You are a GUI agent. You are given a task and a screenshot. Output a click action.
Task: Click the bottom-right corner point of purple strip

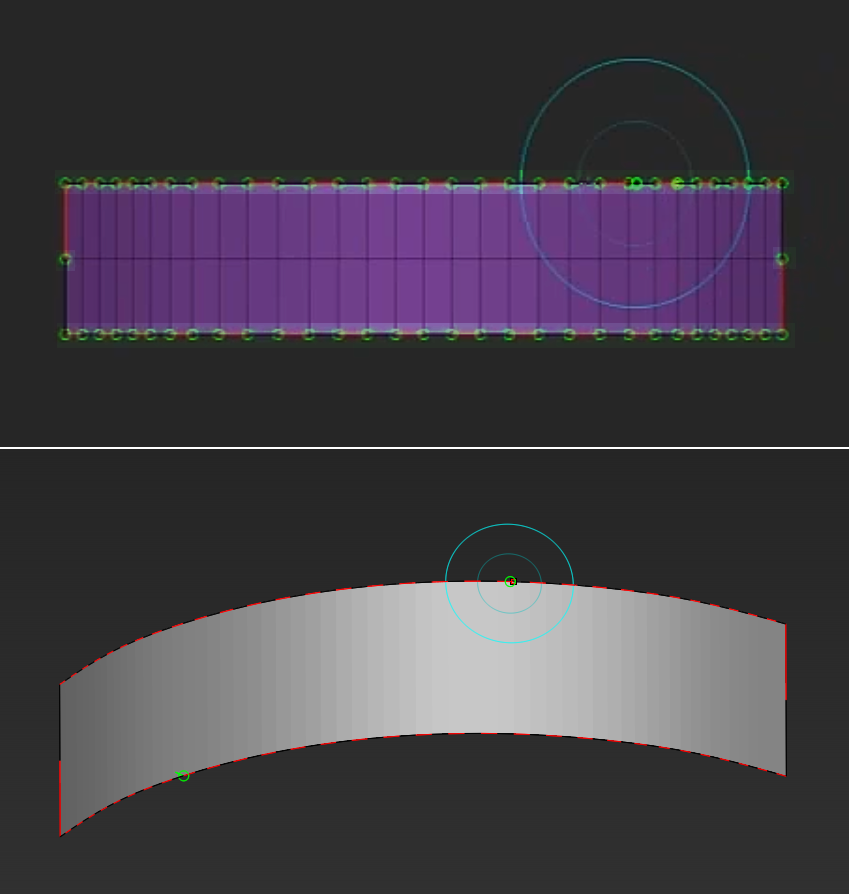pyautogui.click(x=782, y=335)
